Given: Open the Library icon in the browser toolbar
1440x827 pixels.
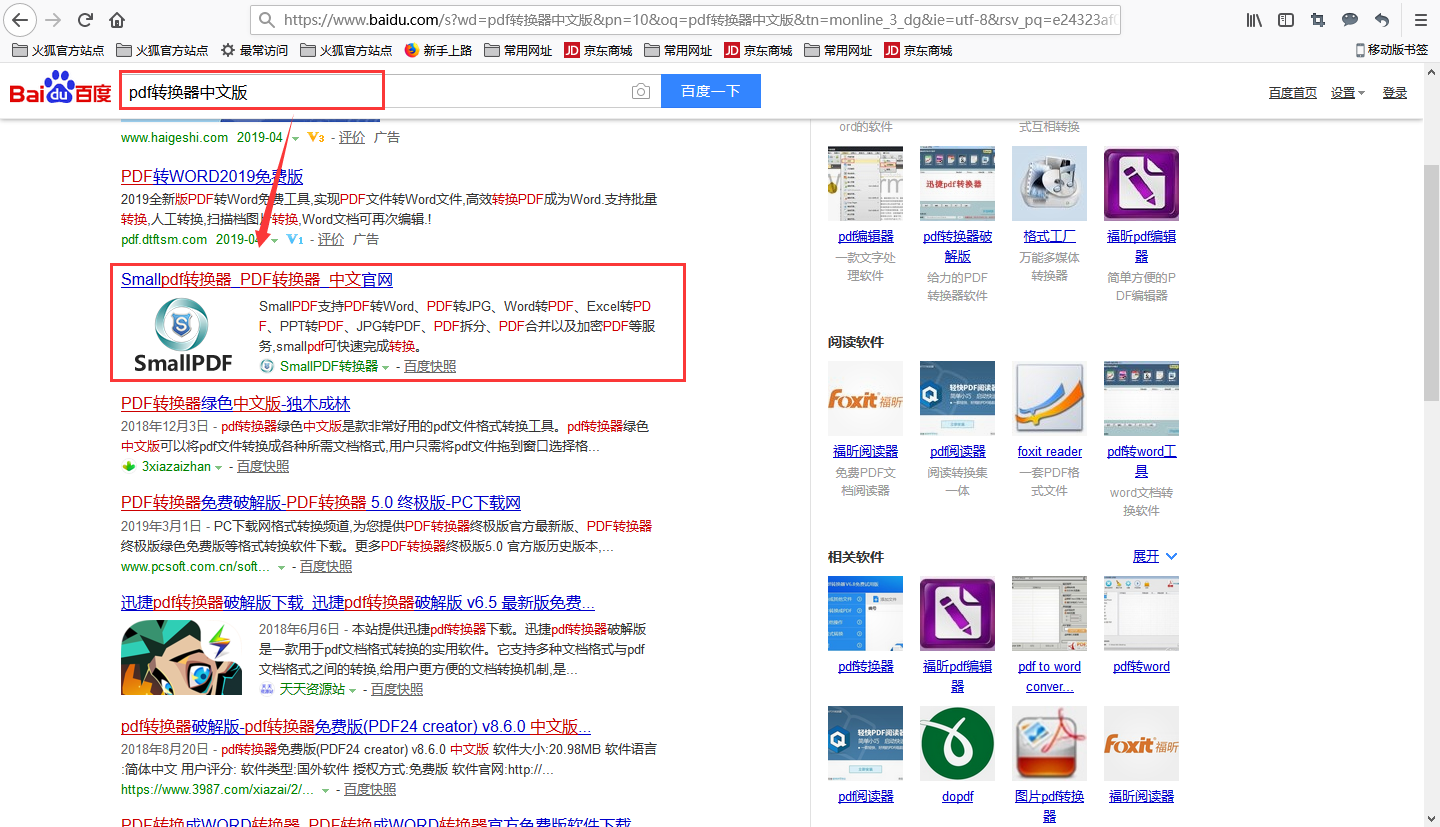Looking at the screenshot, I should 1254,20.
